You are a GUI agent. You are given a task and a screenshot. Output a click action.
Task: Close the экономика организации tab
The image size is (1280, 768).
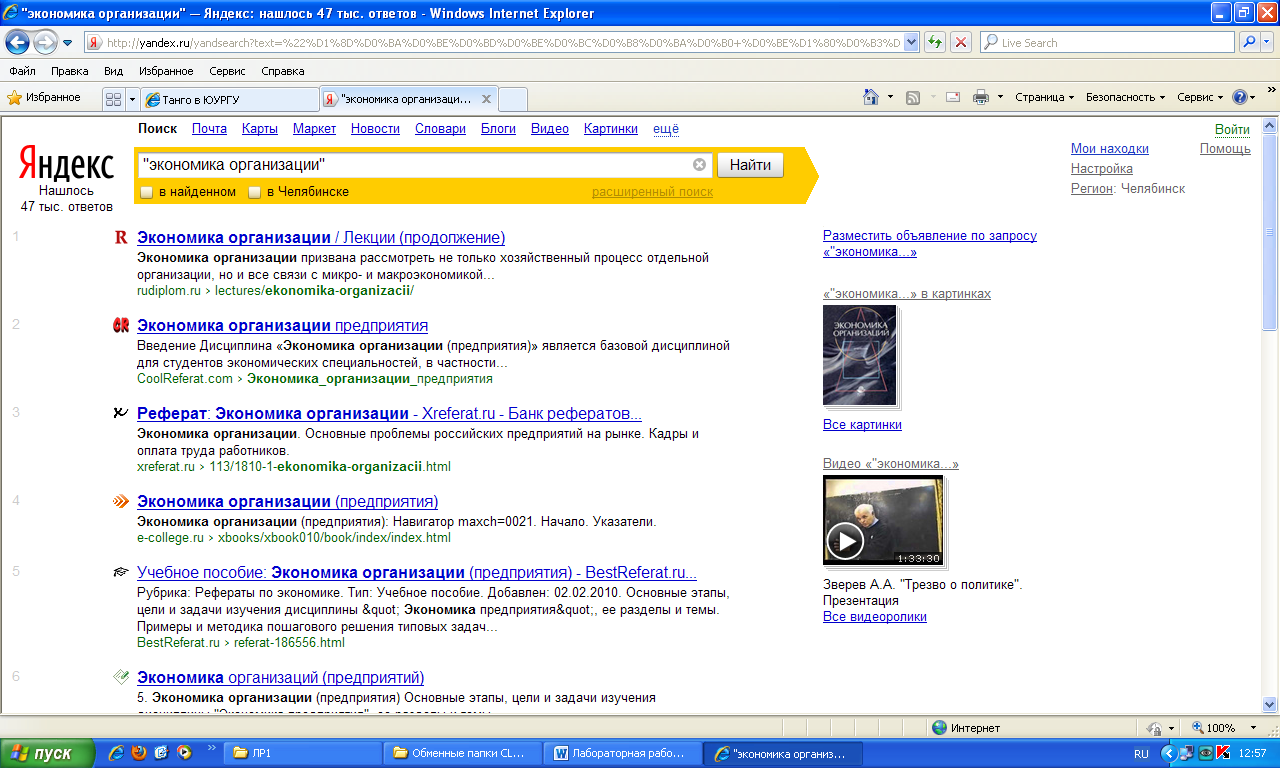[486, 99]
